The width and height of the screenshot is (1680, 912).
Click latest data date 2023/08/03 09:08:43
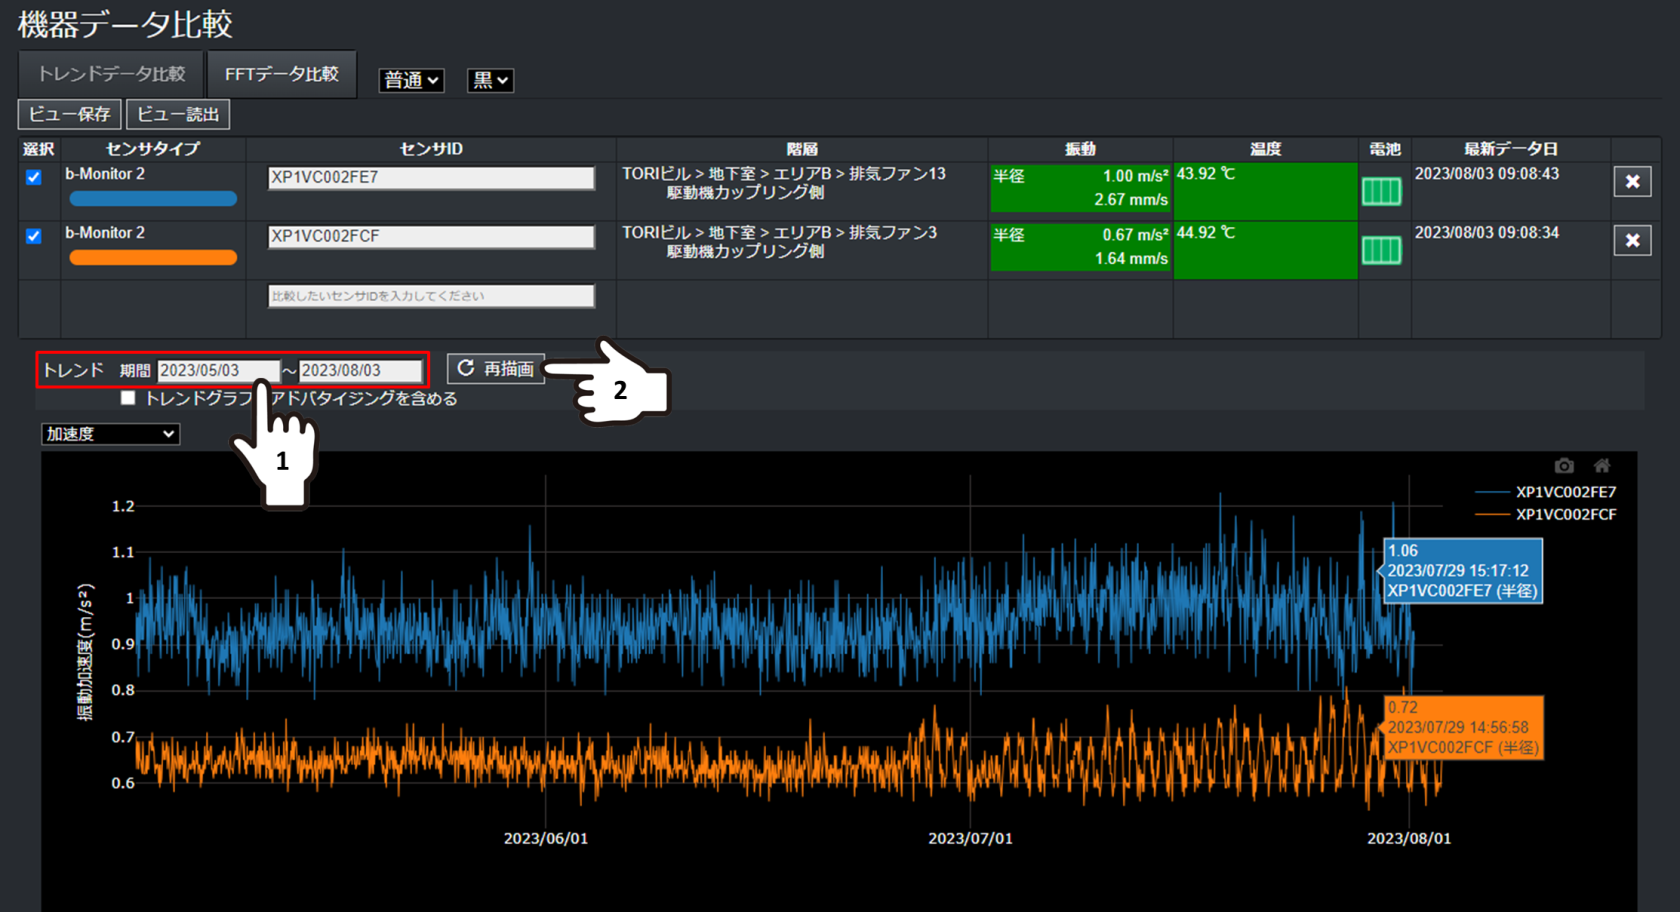point(1486,174)
